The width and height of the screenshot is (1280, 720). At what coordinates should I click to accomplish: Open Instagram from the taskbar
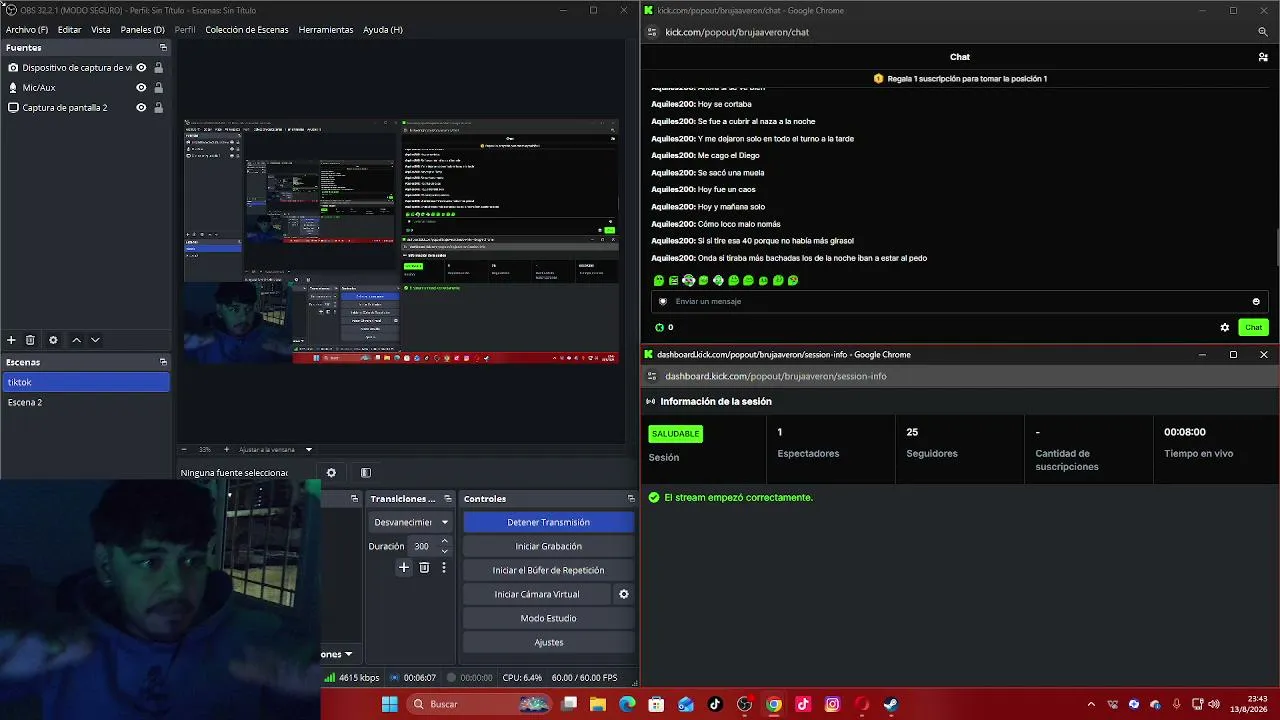coord(832,704)
